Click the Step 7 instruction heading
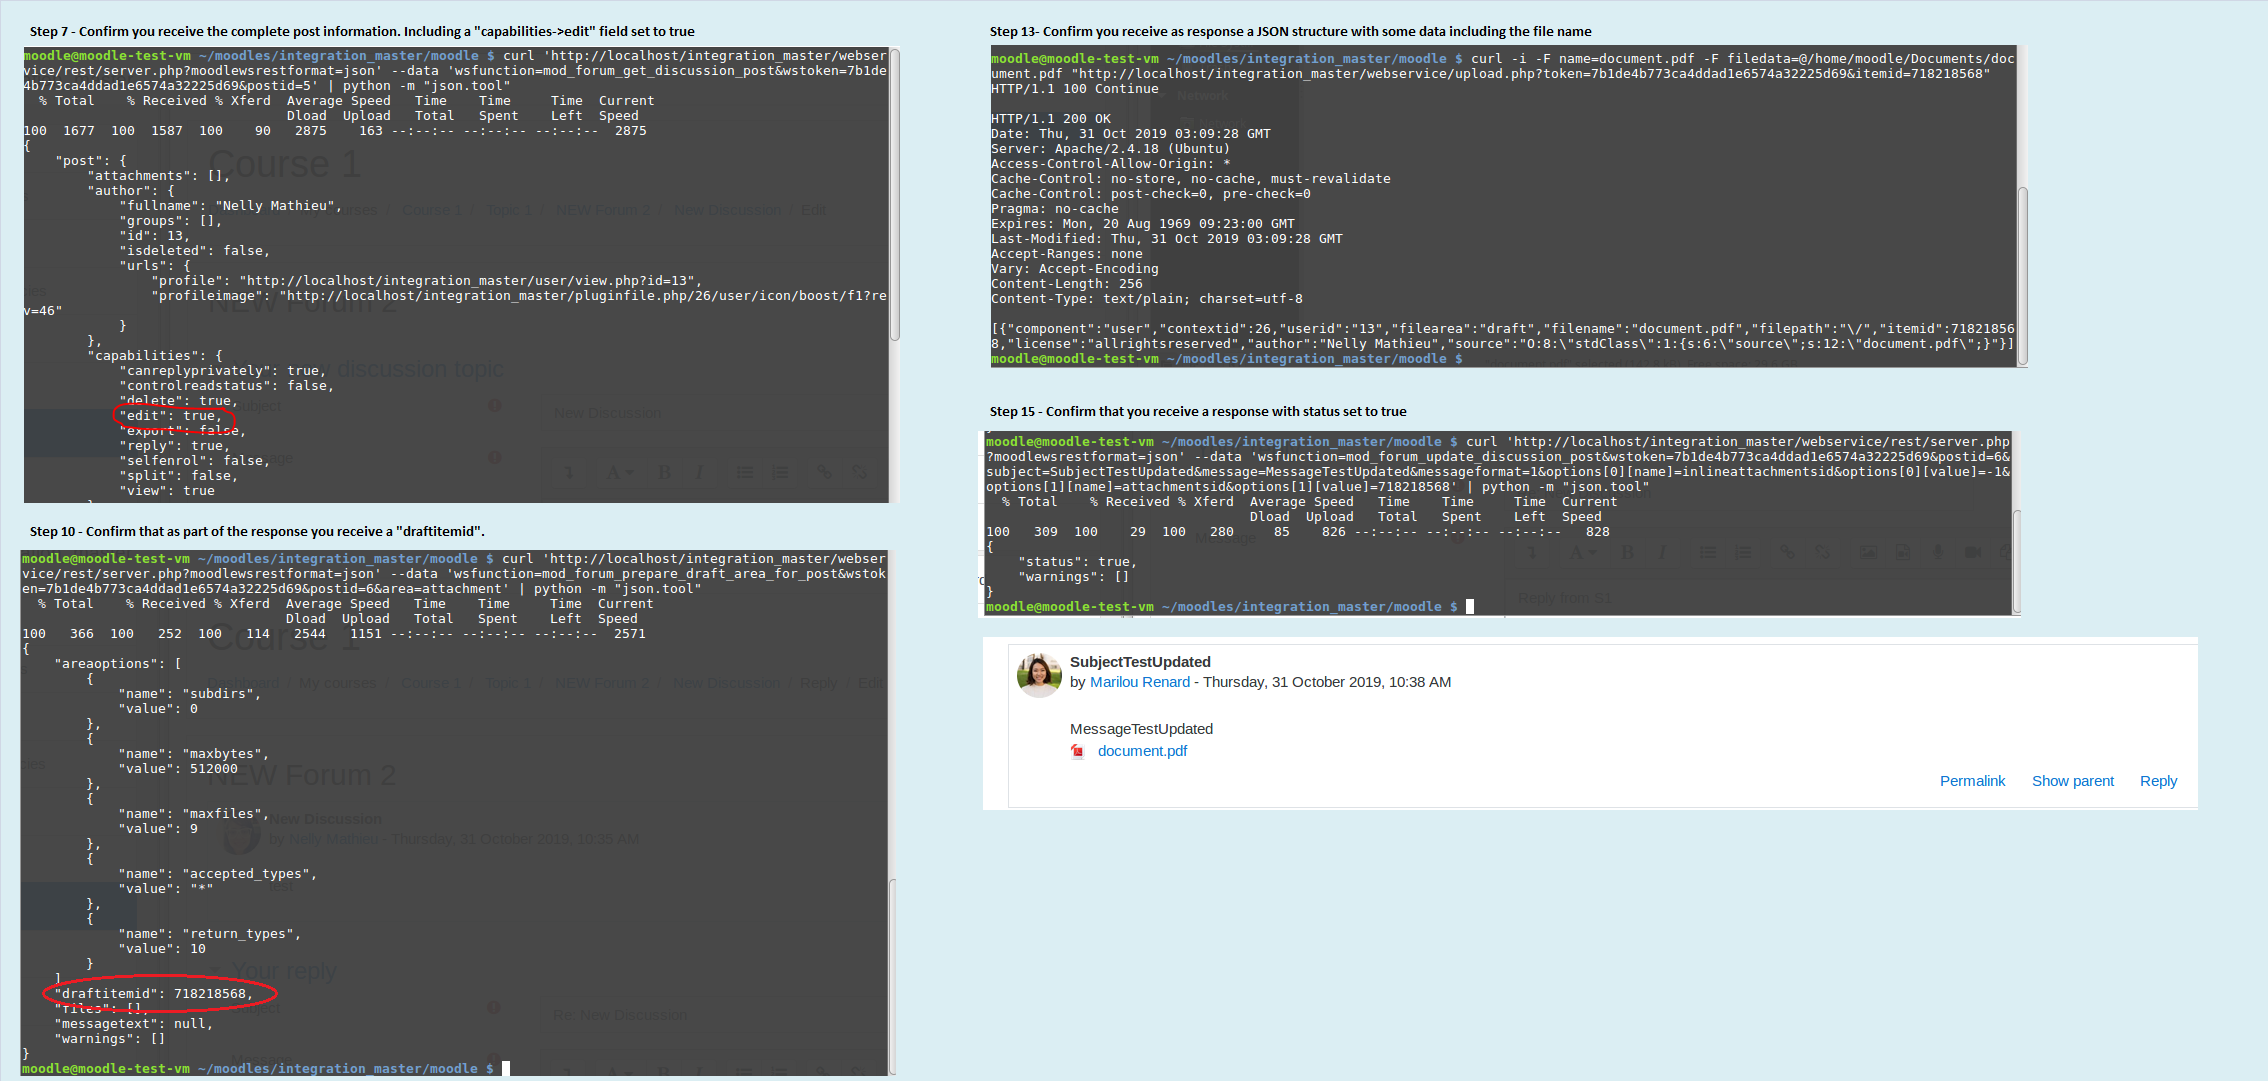 [362, 32]
